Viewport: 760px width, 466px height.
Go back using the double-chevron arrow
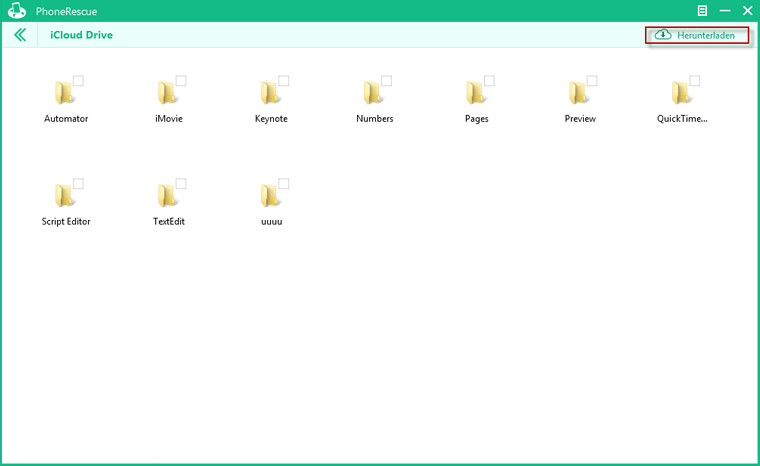[x=20, y=35]
